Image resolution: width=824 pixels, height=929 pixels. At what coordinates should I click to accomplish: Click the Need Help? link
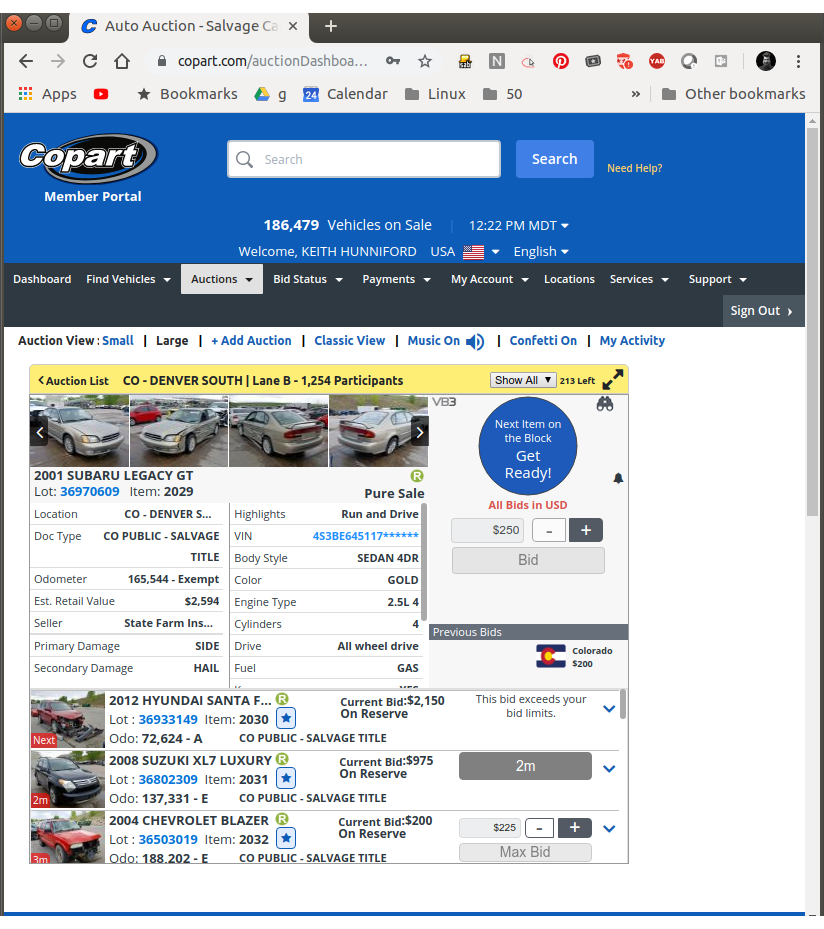tap(634, 168)
